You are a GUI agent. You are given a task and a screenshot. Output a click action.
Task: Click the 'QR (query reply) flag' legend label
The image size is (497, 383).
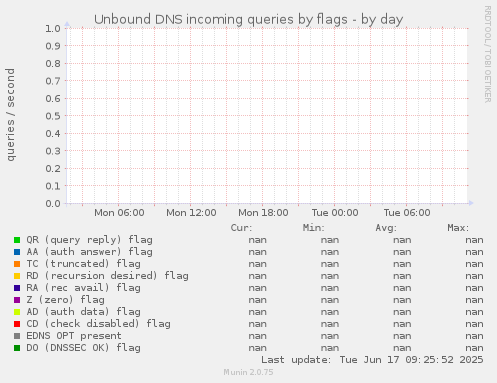[x=89, y=240]
